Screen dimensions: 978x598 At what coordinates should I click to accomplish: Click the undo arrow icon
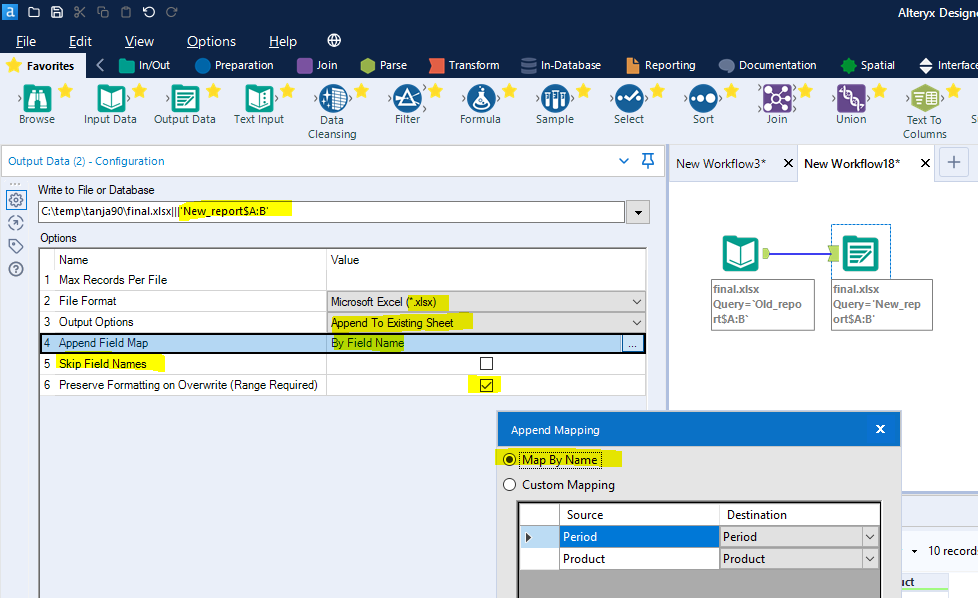pos(148,12)
